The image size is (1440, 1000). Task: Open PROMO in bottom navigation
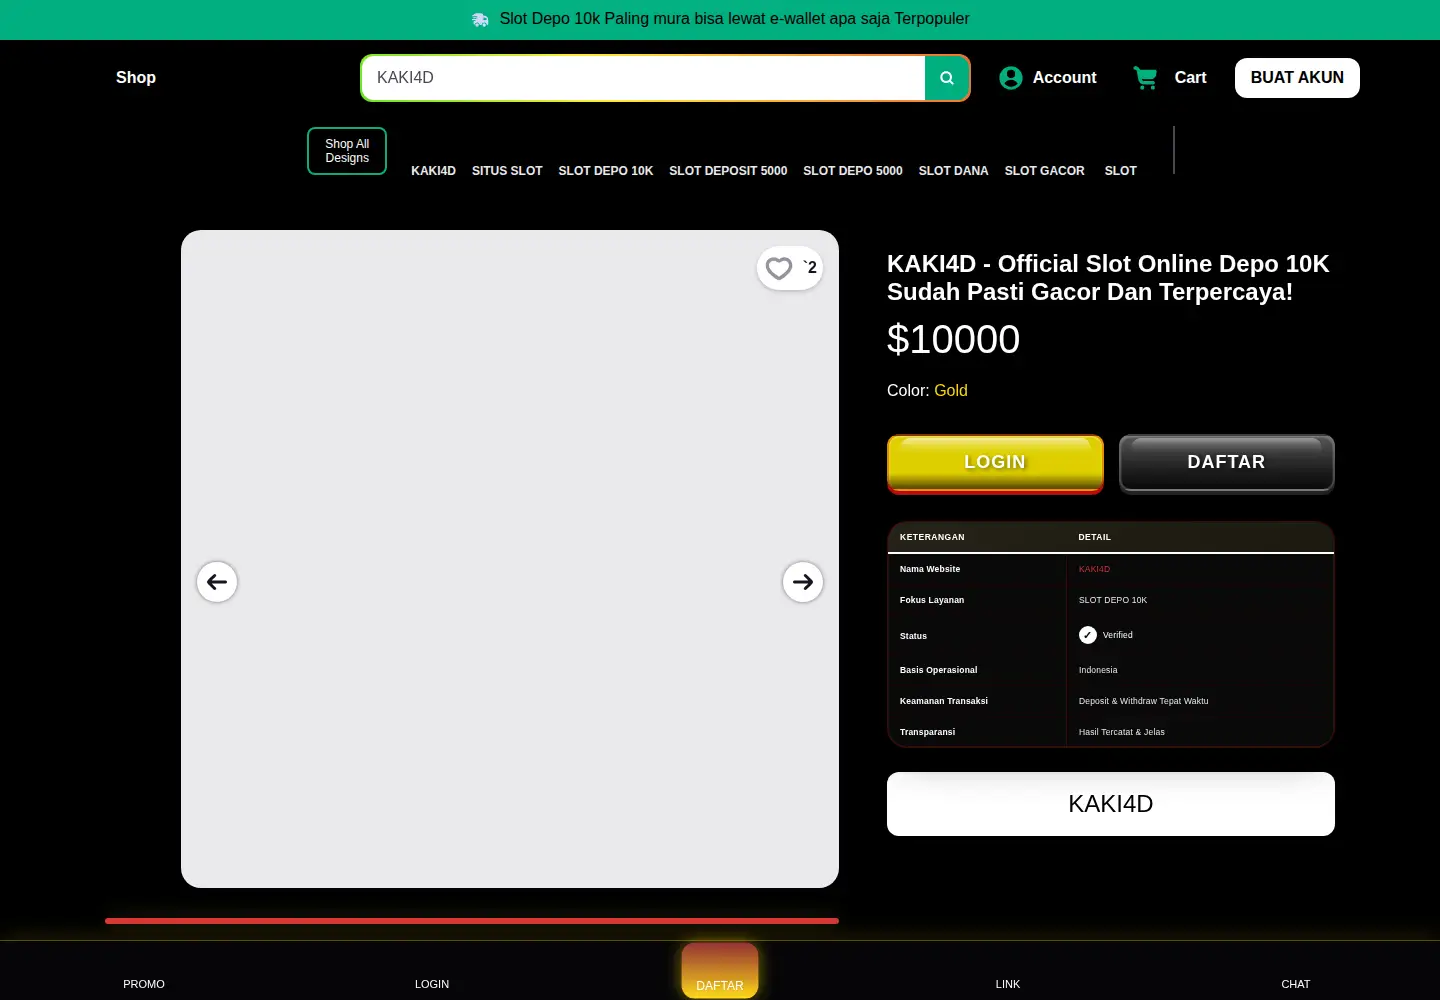click(144, 984)
